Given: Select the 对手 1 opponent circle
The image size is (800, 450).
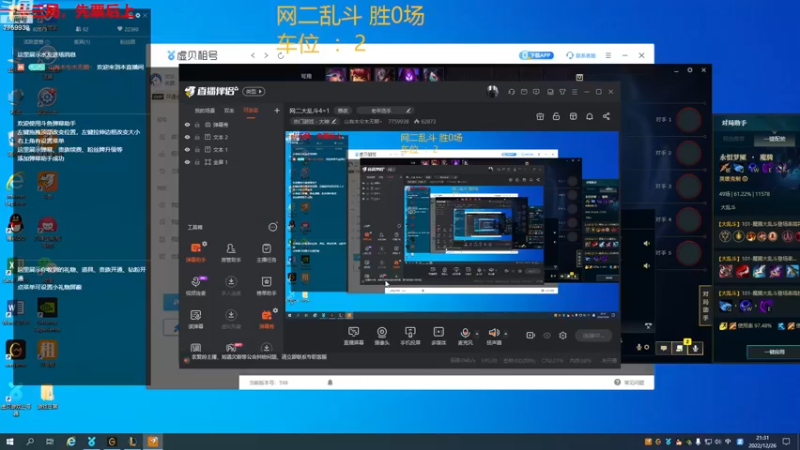Looking at the screenshot, I should tap(688, 120).
